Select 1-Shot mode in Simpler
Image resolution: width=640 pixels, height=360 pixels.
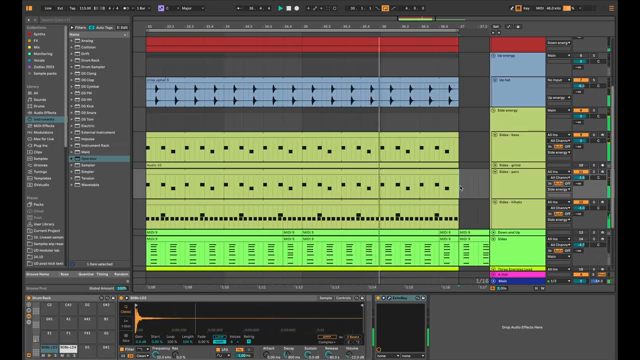(x=126, y=324)
